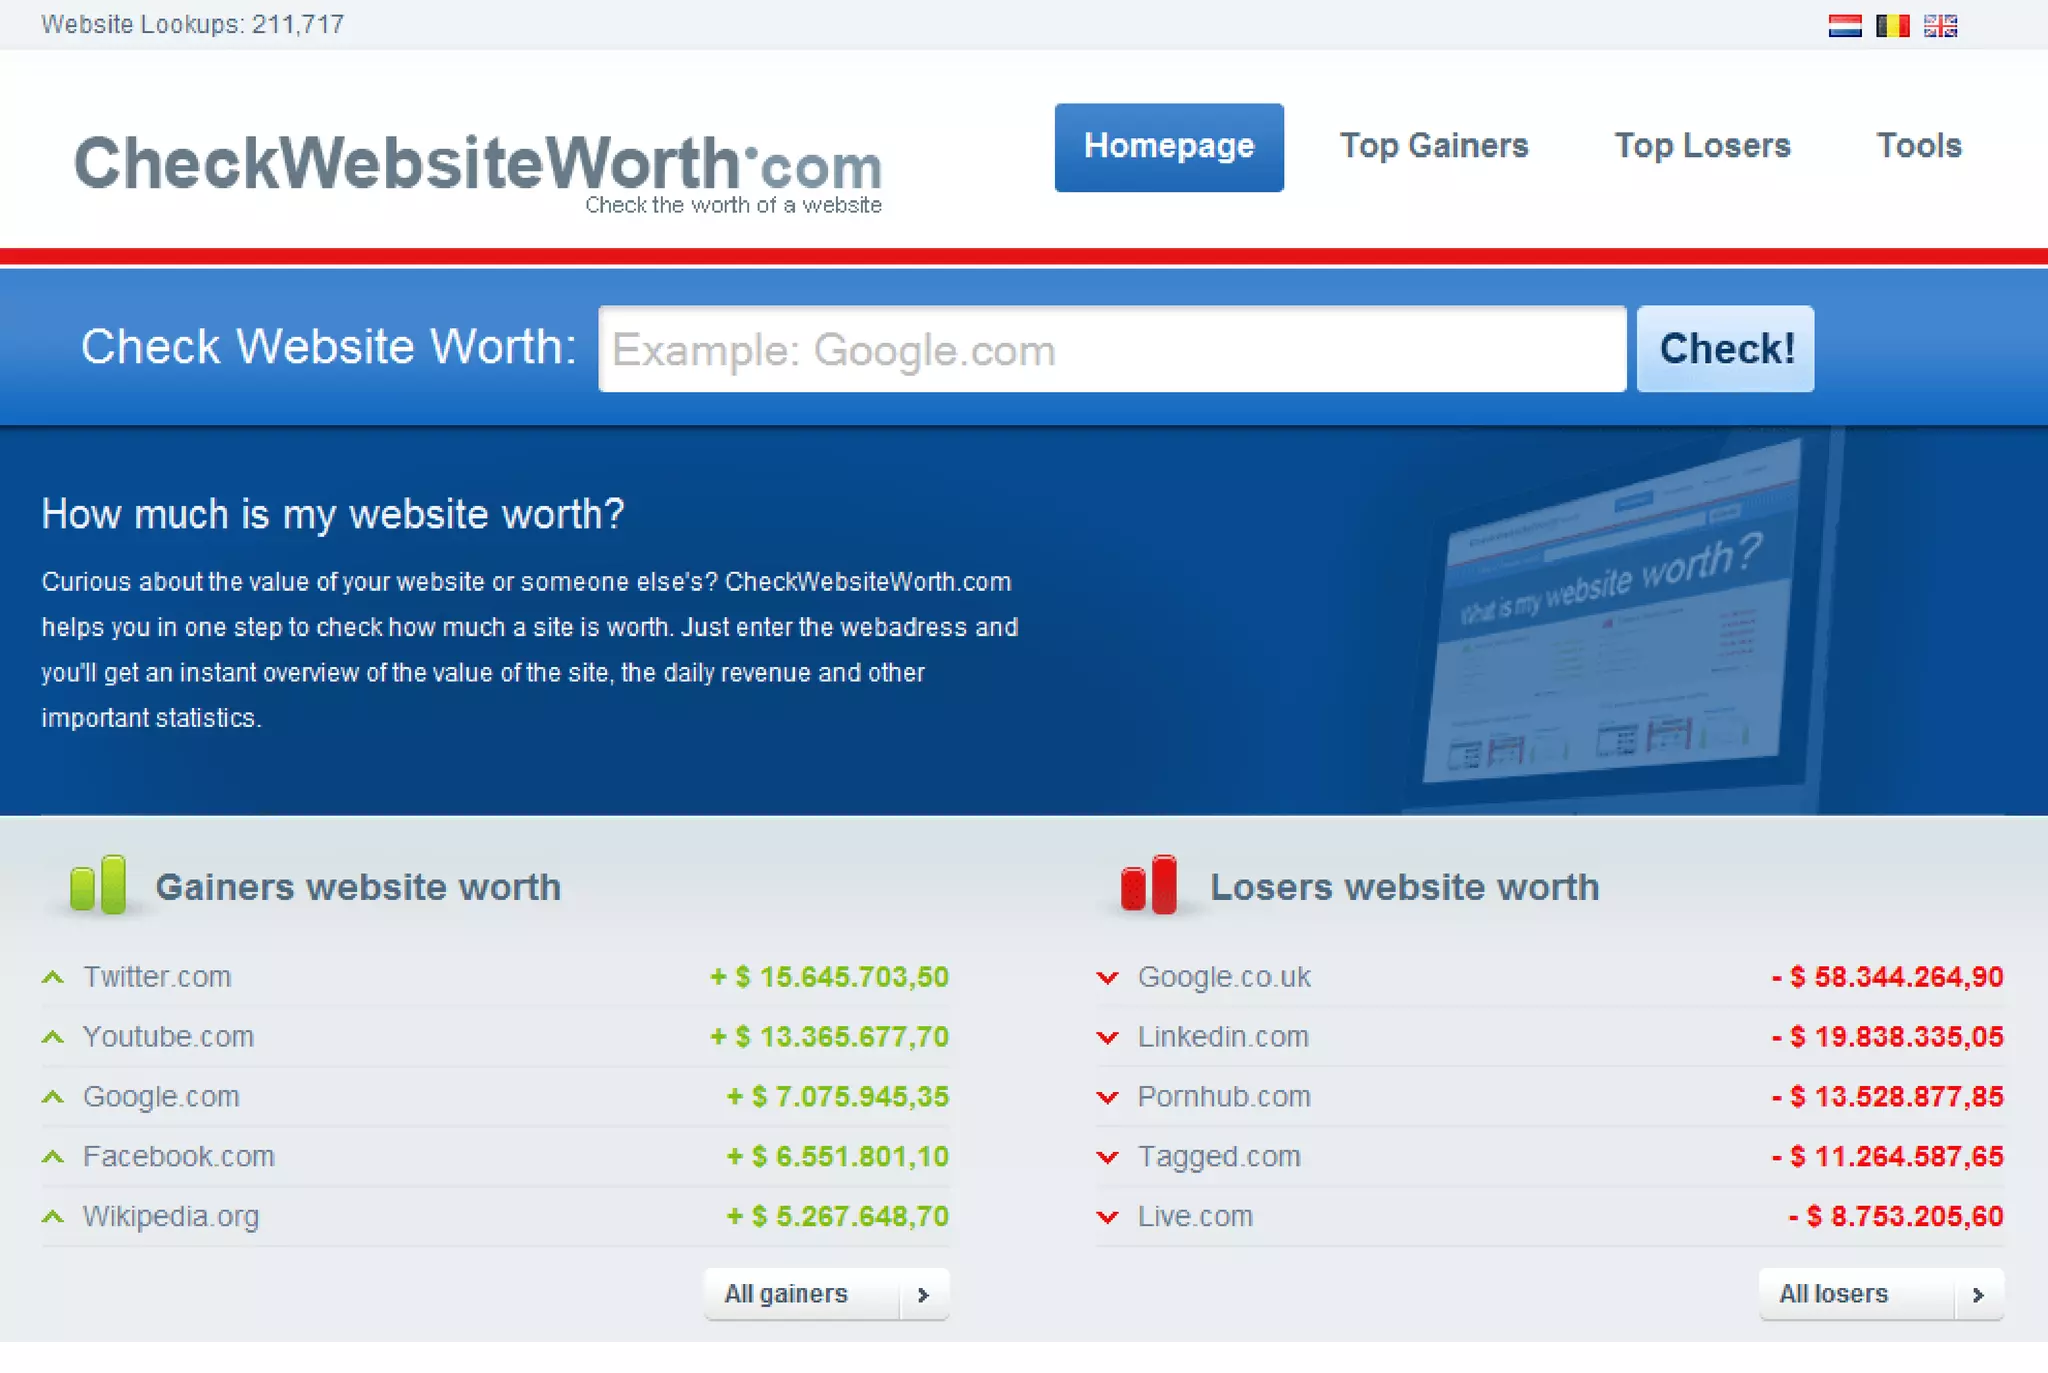Click the value - $ 13.528.877,85
The image size is (2048, 1373).
click(1887, 1097)
